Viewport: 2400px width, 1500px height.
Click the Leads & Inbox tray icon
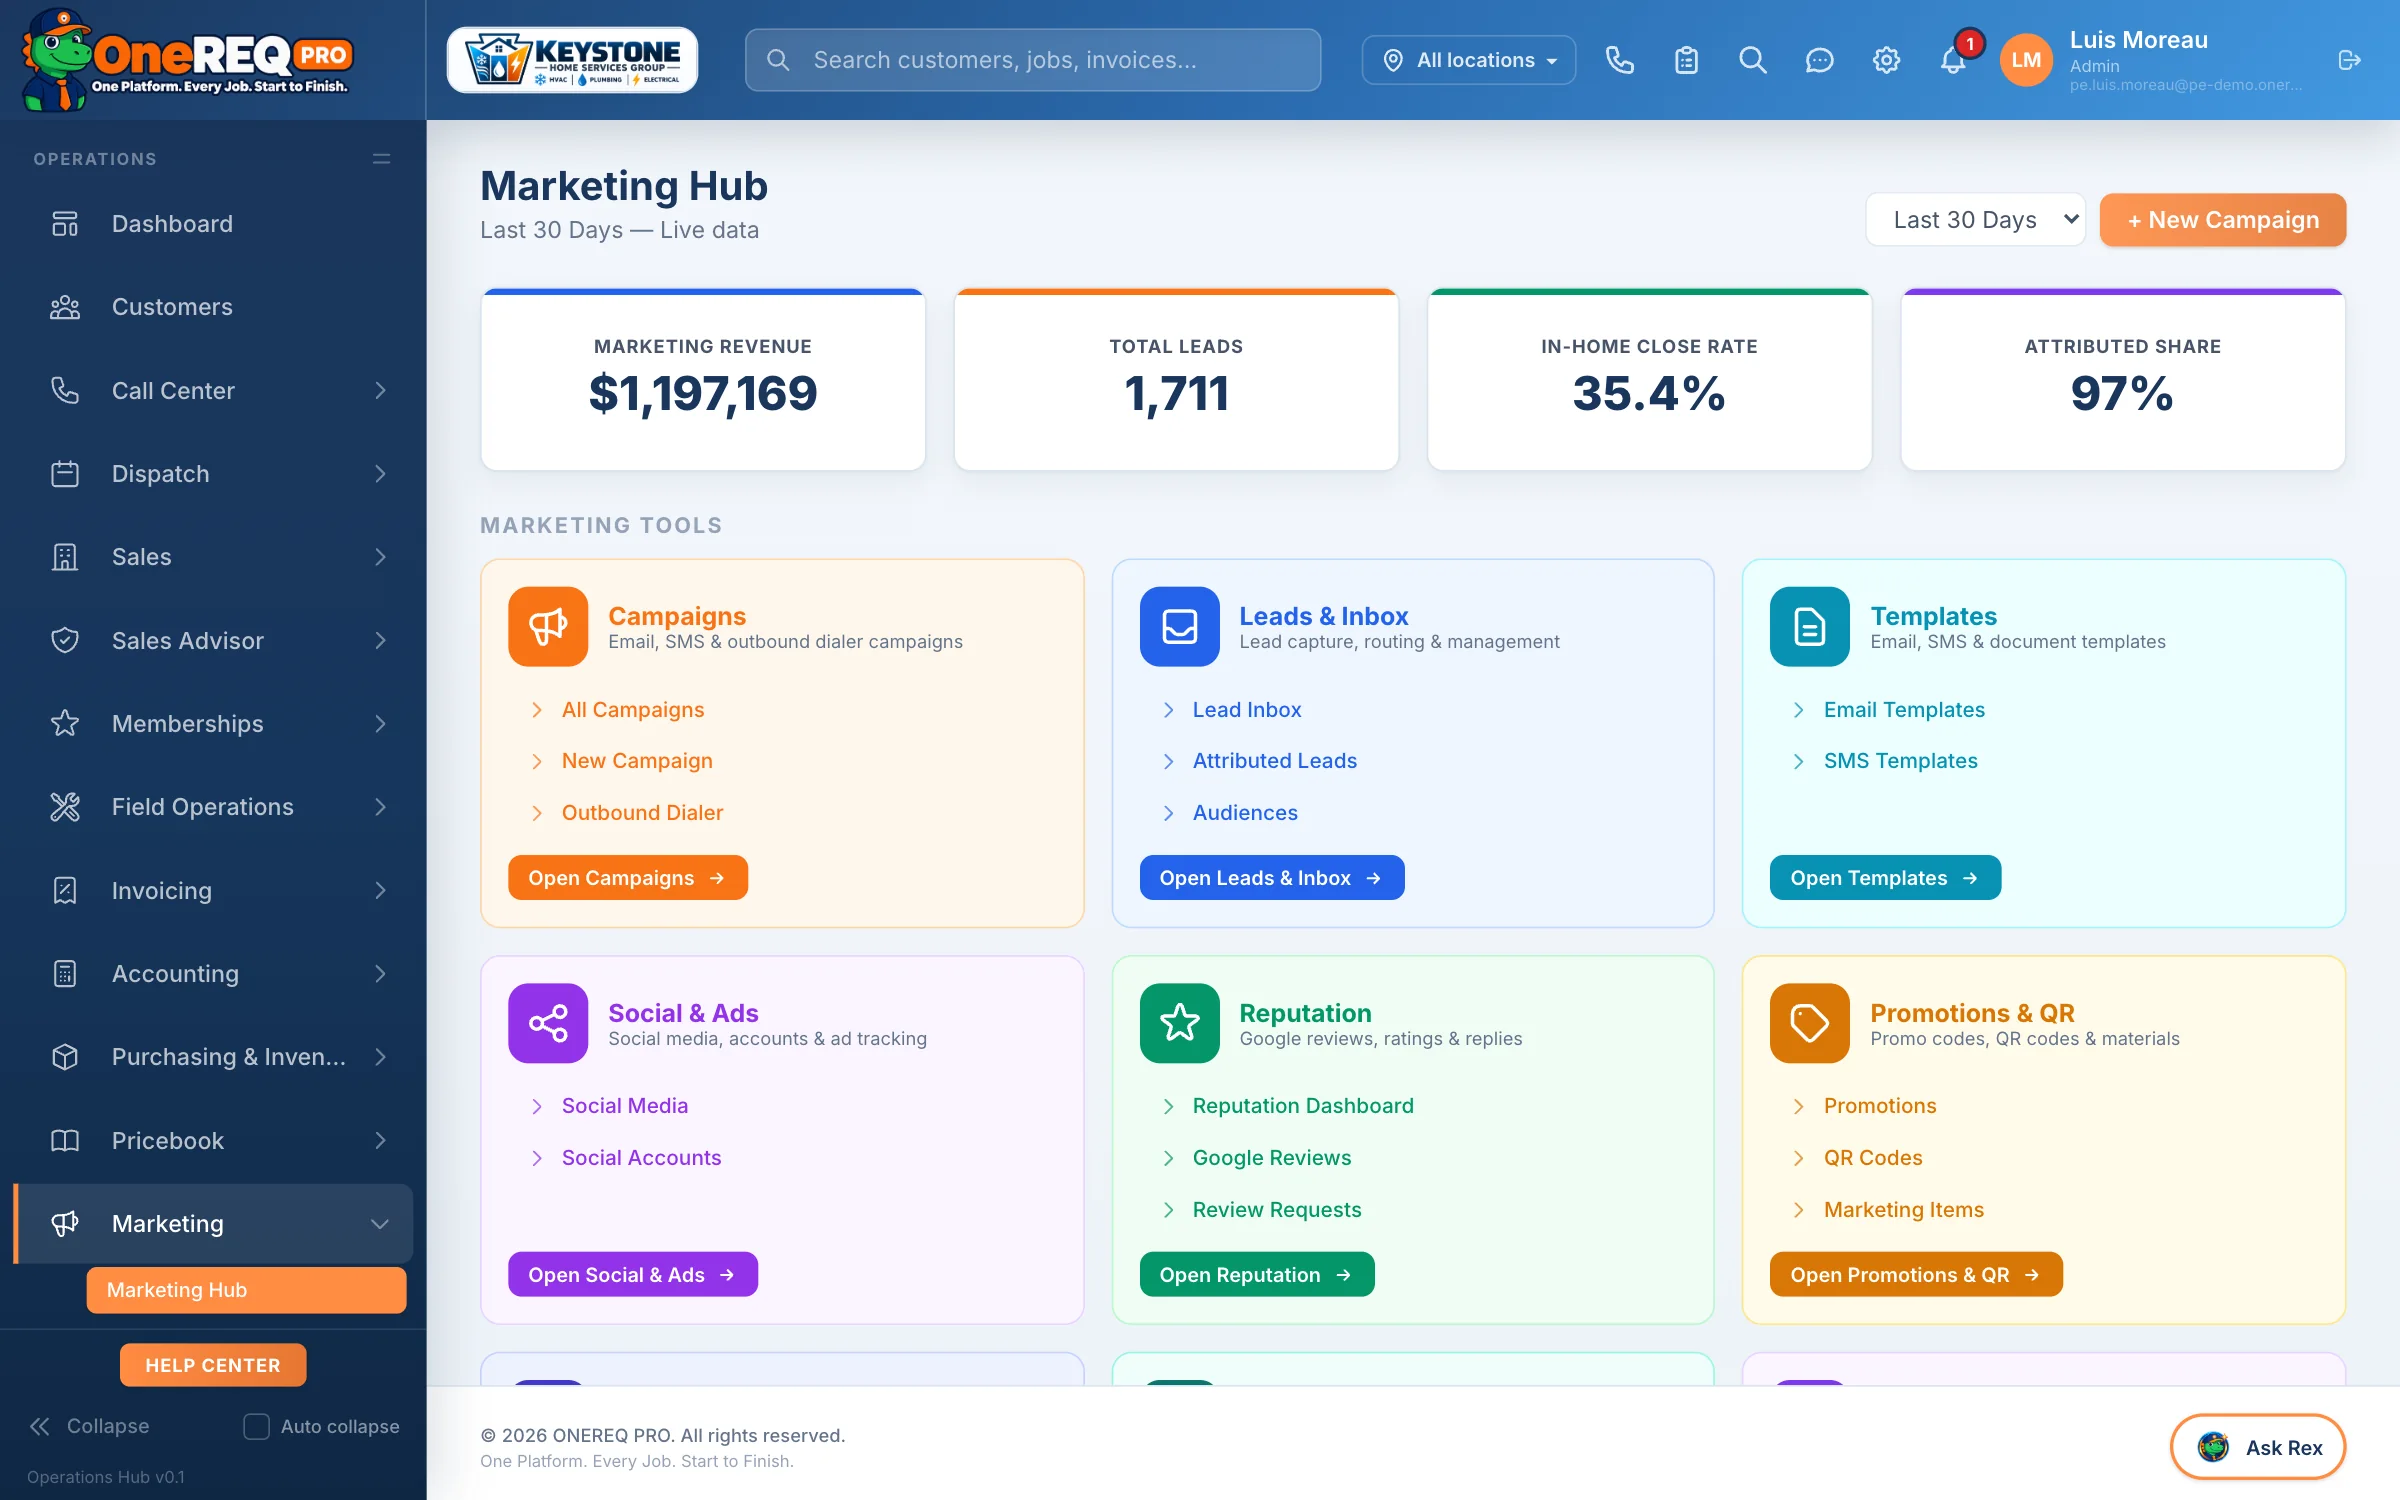pos(1179,626)
